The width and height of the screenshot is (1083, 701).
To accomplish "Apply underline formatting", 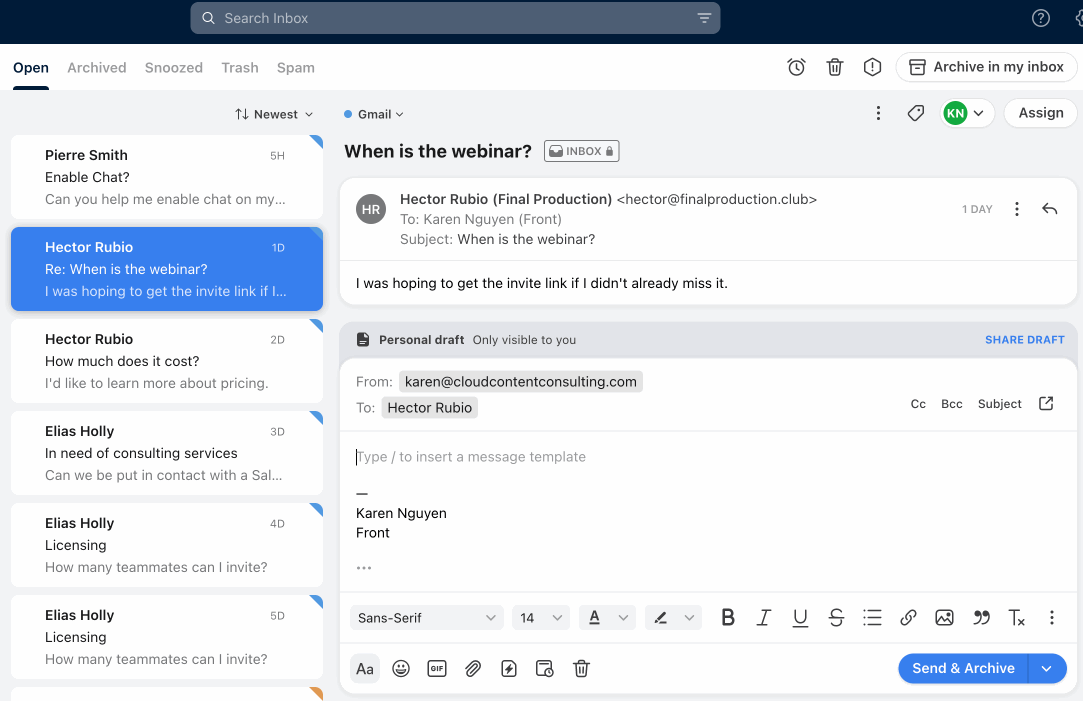I will (800, 617).
